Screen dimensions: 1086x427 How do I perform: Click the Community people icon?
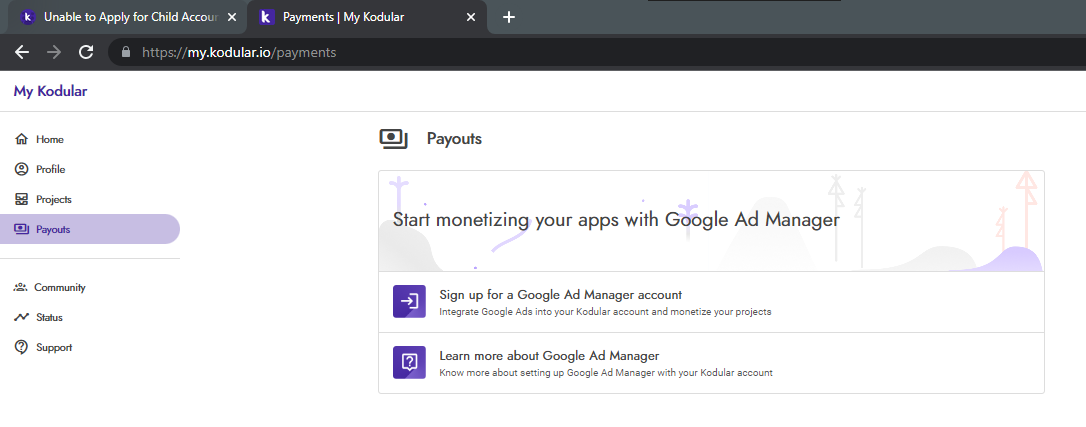[21, 287]
